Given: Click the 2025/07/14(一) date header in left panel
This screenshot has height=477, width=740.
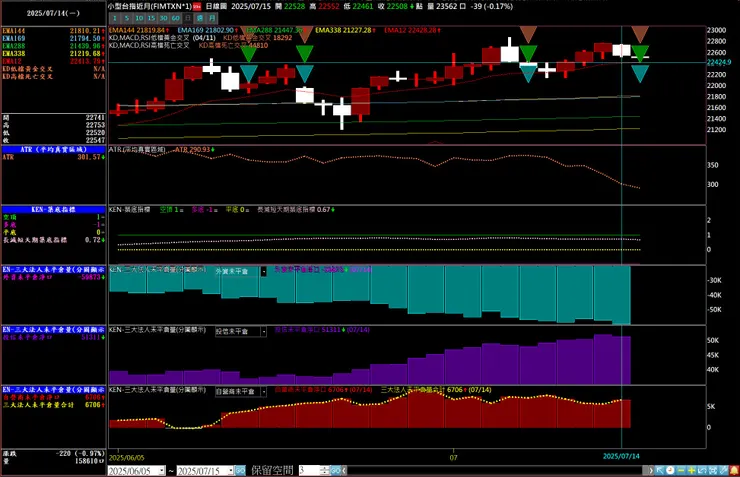Looking at the screenshot, I should point(53,13).
